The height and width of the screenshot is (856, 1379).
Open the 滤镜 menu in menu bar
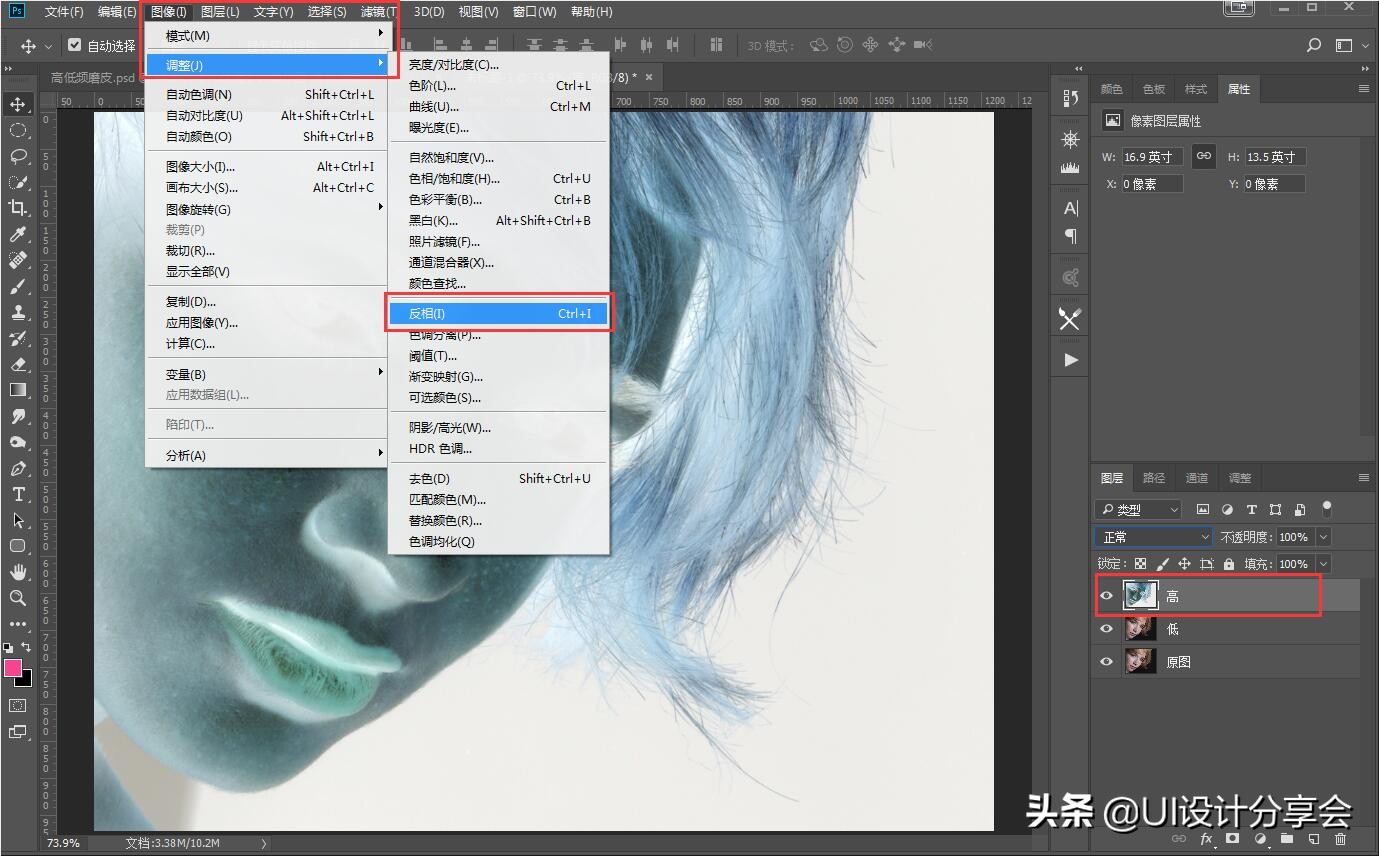378,12
